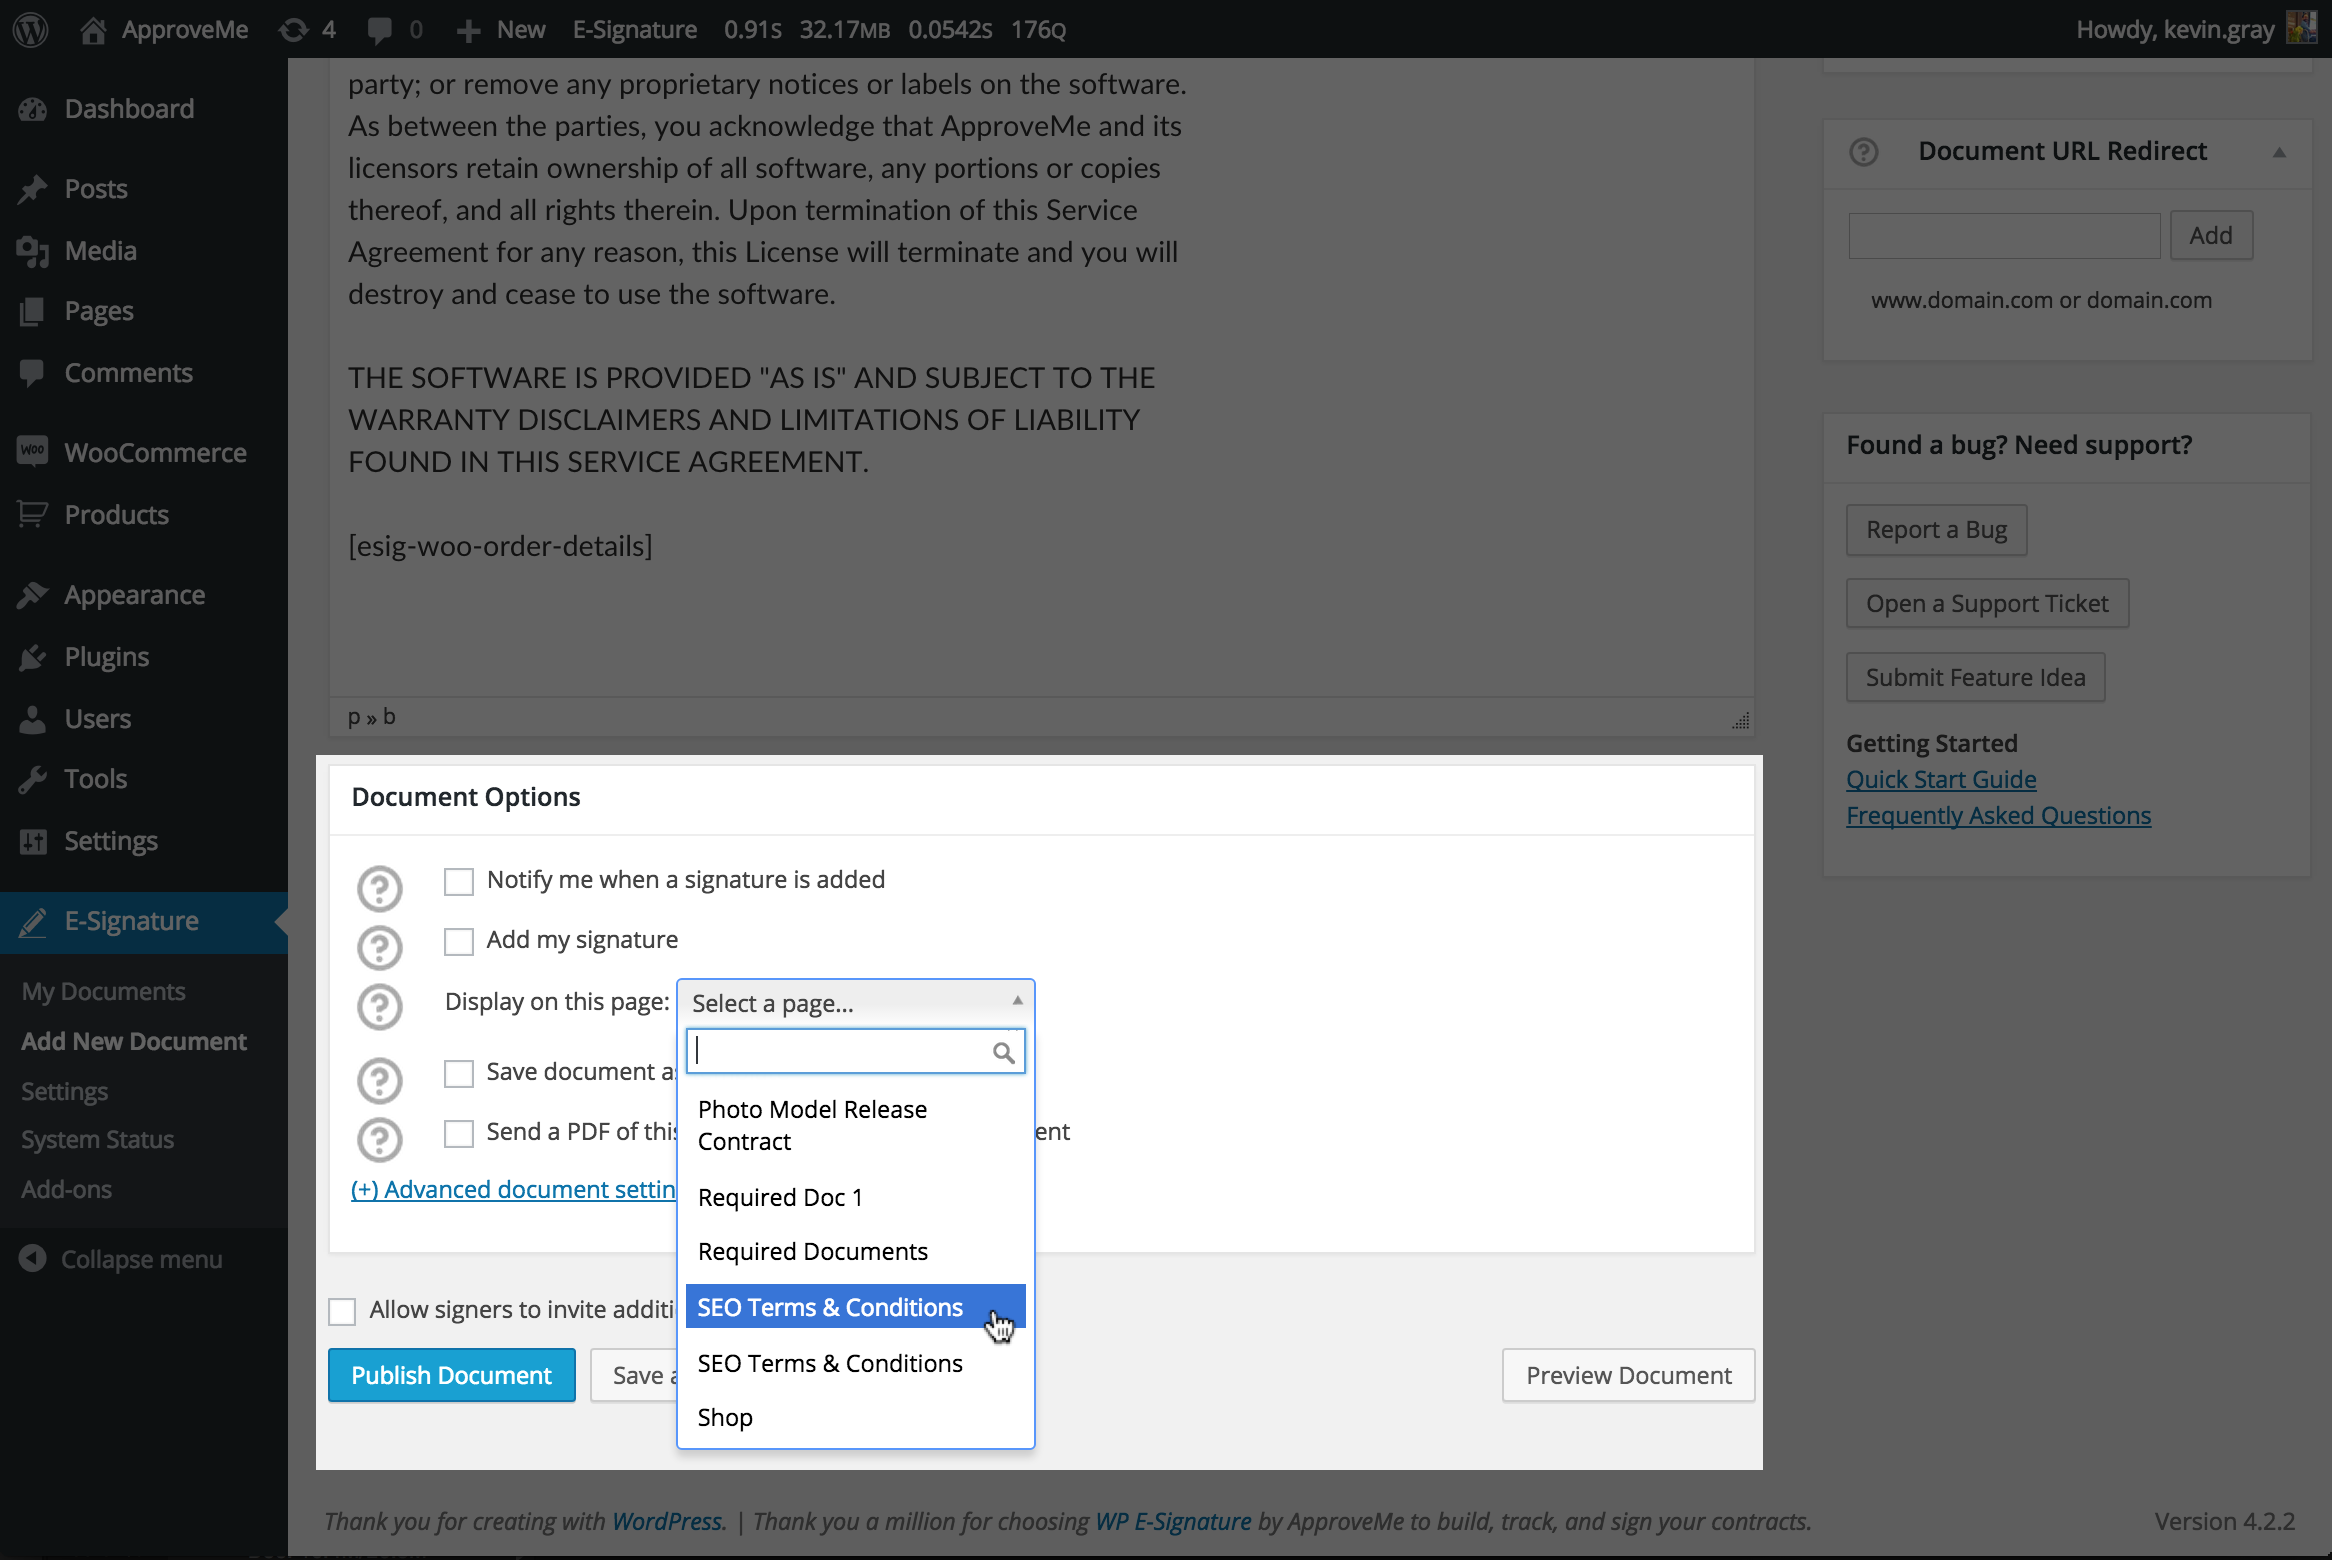Select SEO Terms & Conditions from dropdown

point(830,1308)
